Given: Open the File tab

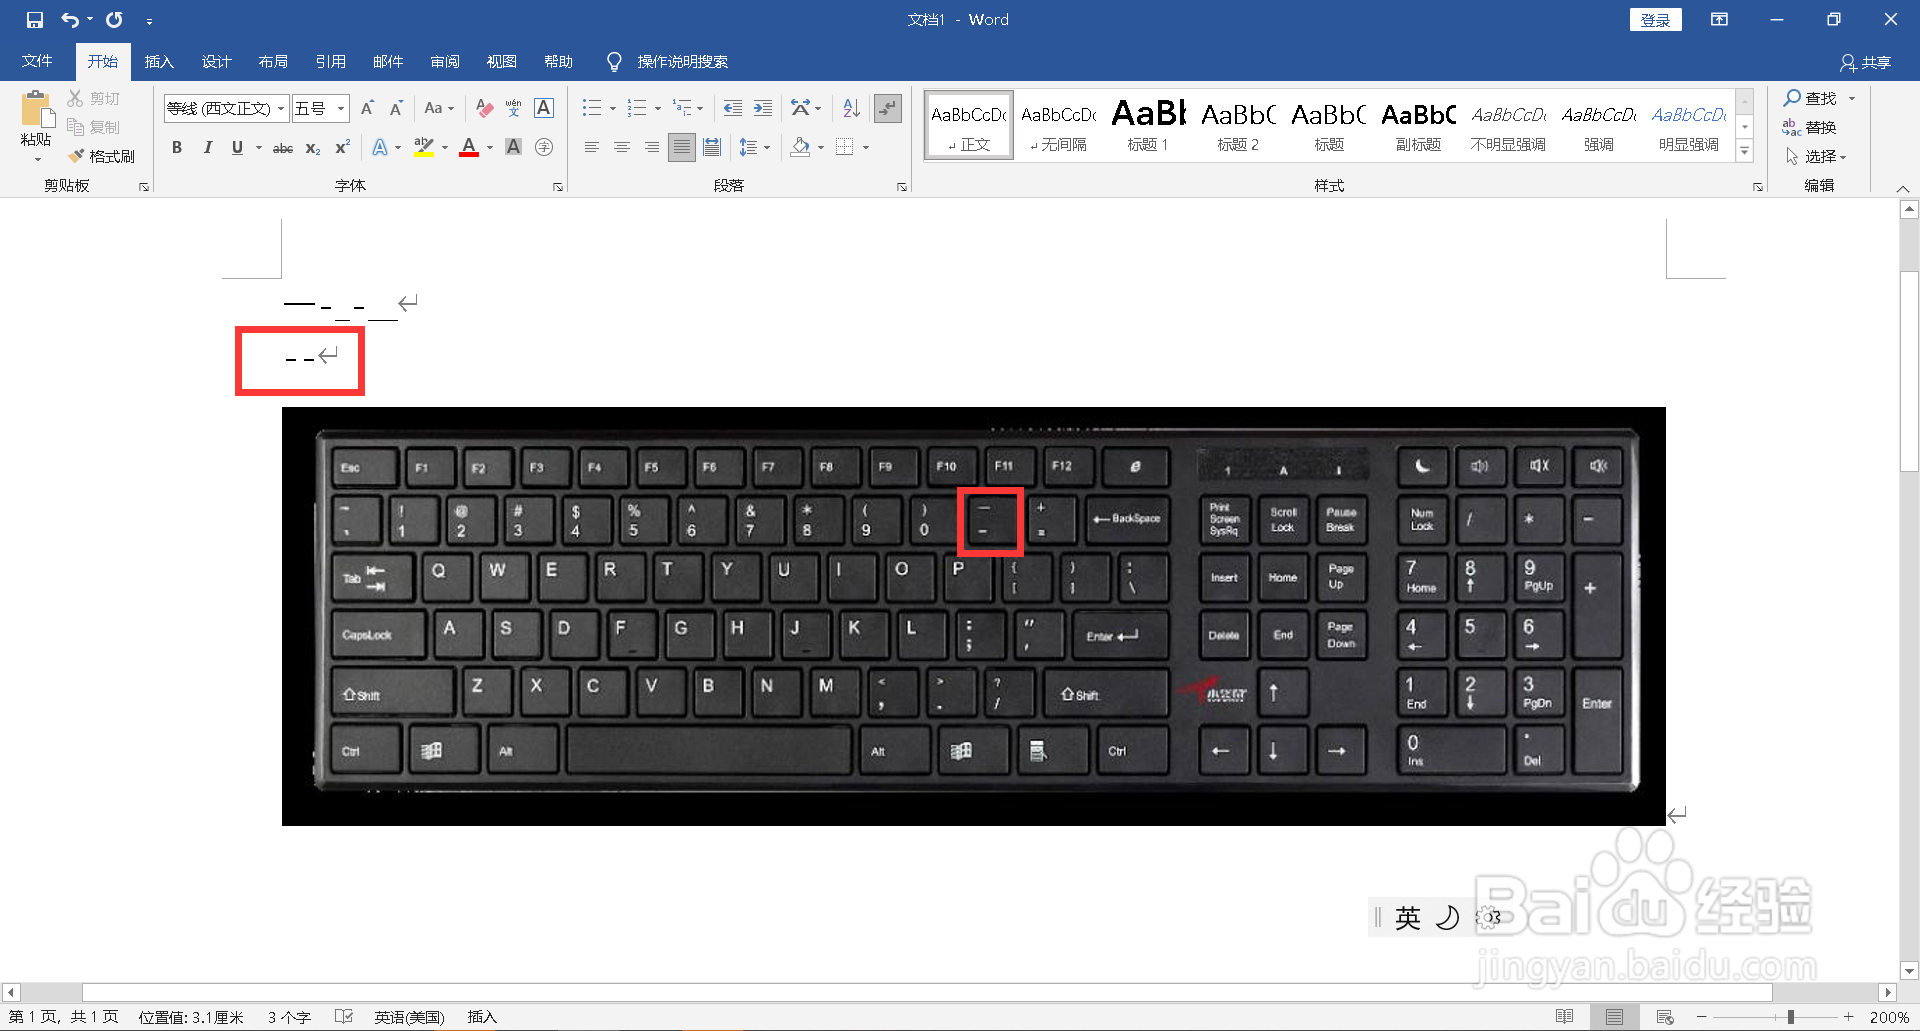Looking at the screenshot, I should click(x=37, y=61).
